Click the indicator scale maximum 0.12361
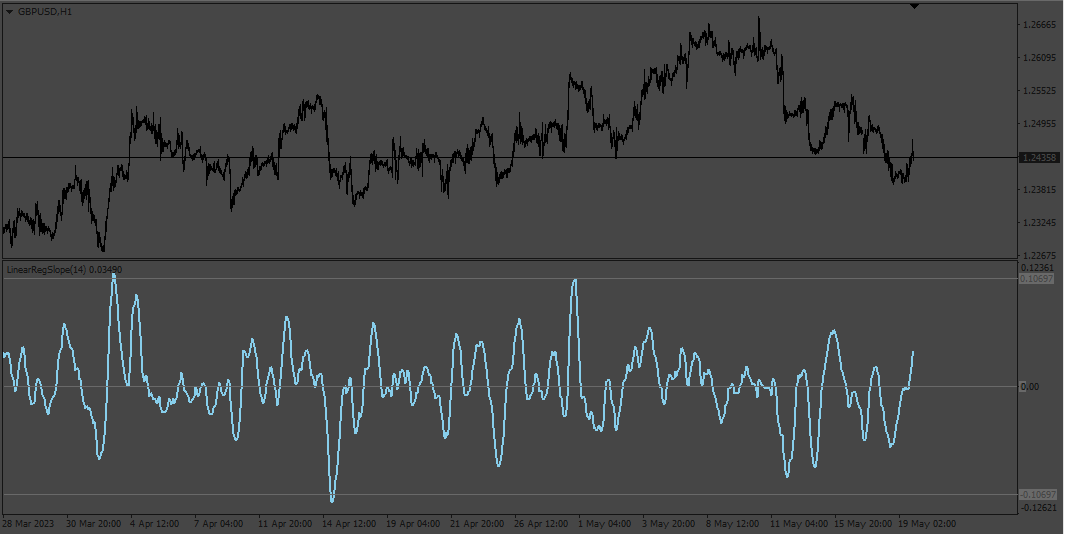Viewport: 1065px width, 534px height. pyautogui.click(x=1037, y=268)
